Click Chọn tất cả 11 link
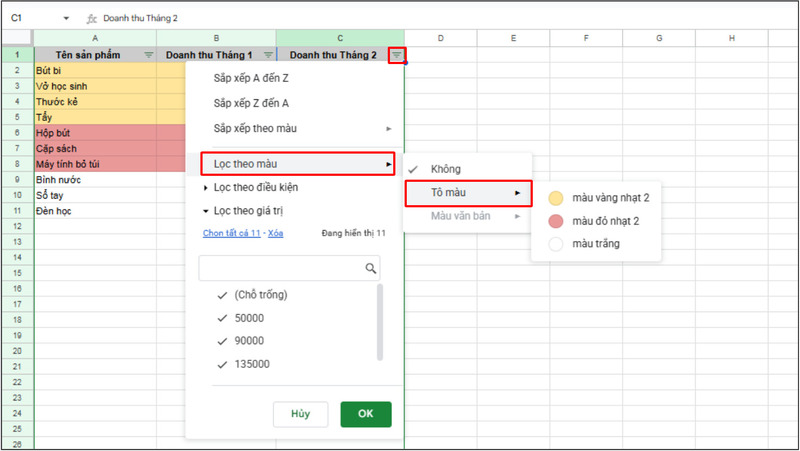Viewport: 800px width, 451px height. 231,233
